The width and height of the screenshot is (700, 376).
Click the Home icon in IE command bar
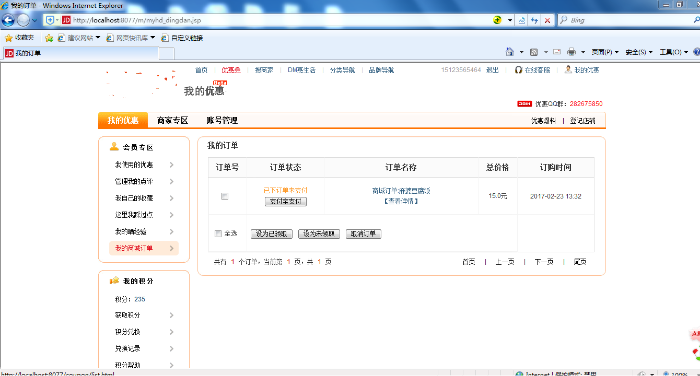pos(509,52)
